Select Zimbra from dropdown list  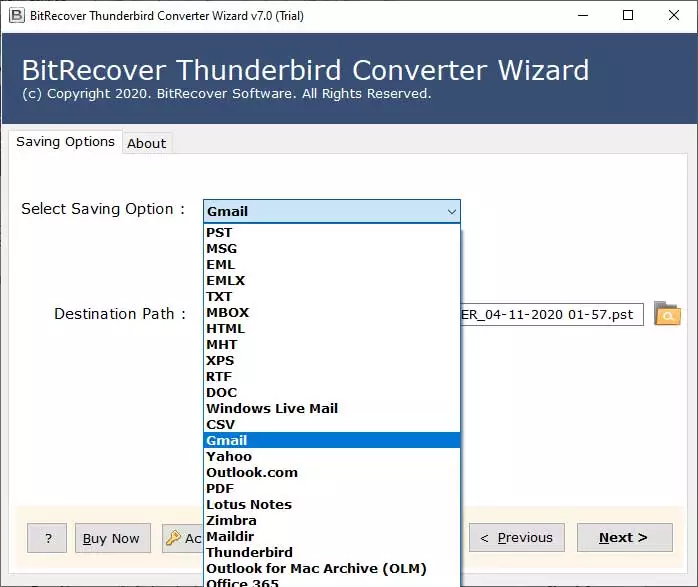pos(332,520)
